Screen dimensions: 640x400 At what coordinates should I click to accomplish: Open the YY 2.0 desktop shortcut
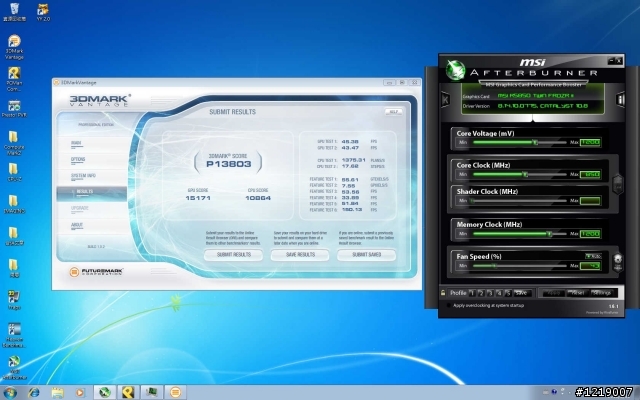tap(43, 12)
